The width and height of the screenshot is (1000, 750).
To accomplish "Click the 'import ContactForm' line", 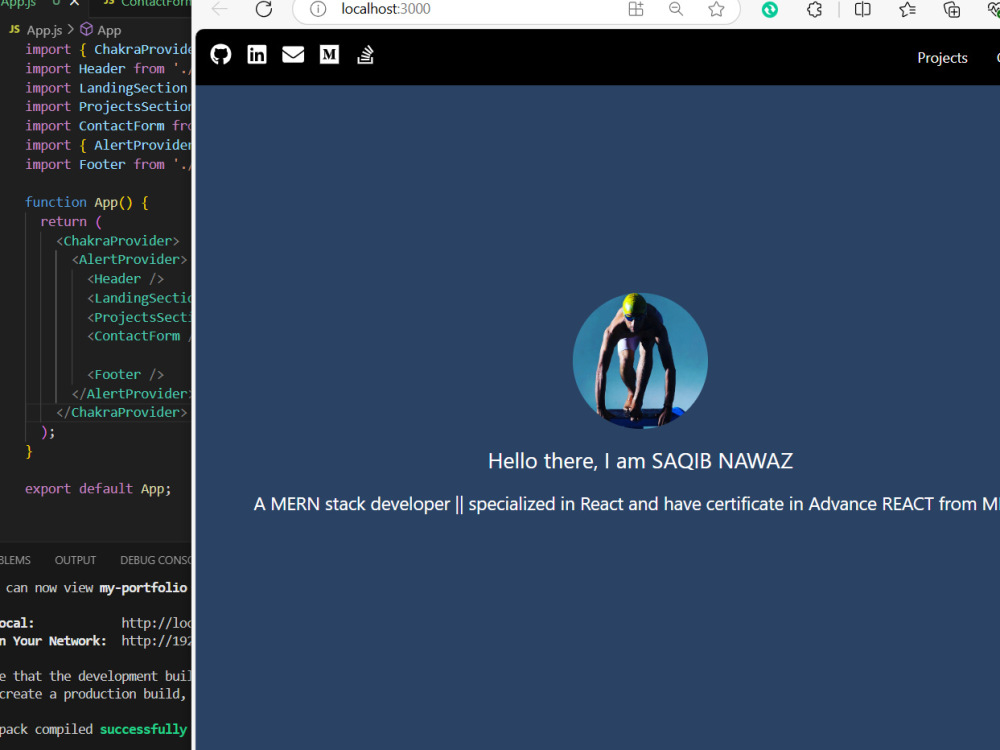I will pyautogui.click(x=108, y=126).
